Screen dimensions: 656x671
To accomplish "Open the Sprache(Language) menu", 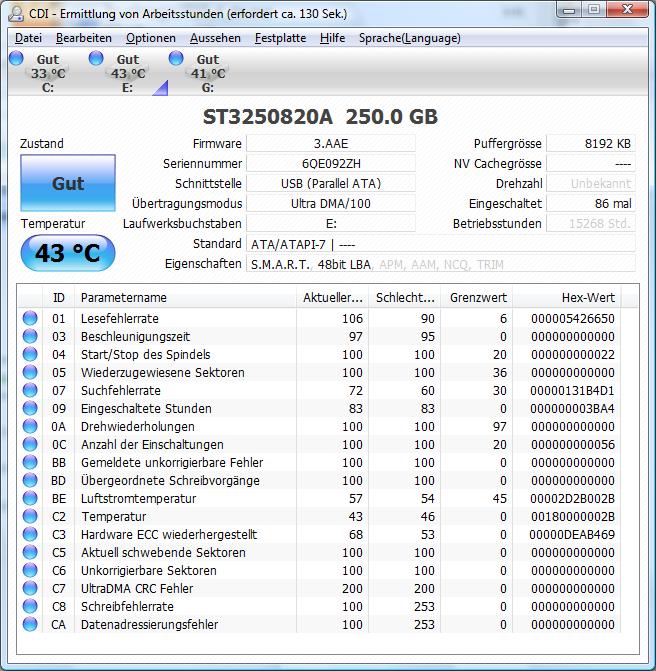I will [410, 38].
